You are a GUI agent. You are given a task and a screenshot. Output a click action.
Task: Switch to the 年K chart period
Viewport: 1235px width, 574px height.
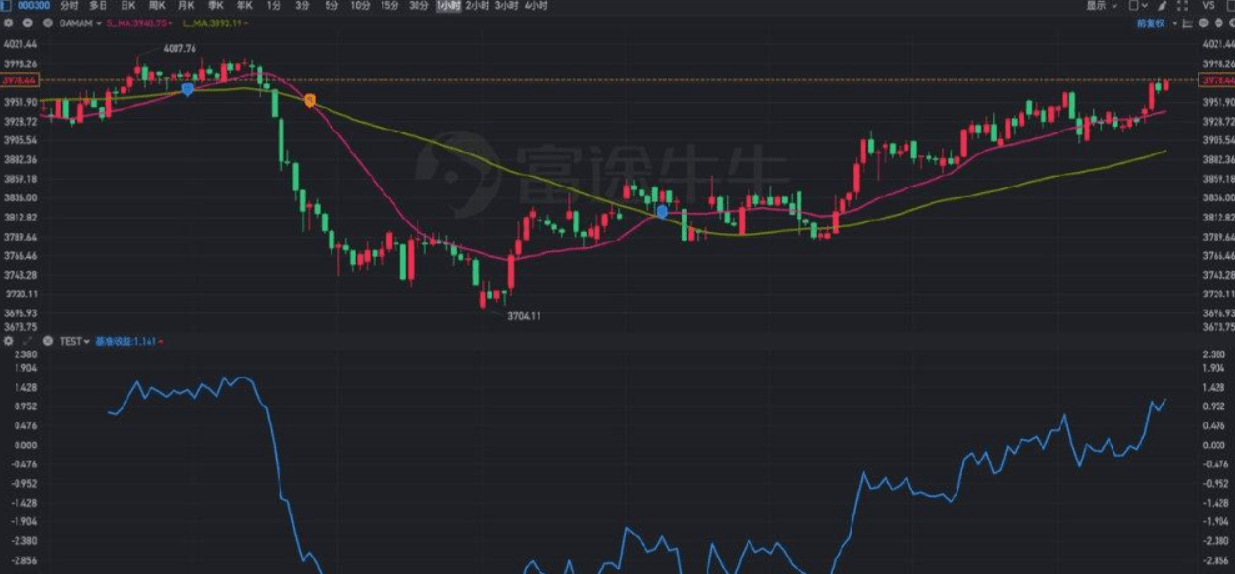tap(244, 6)
